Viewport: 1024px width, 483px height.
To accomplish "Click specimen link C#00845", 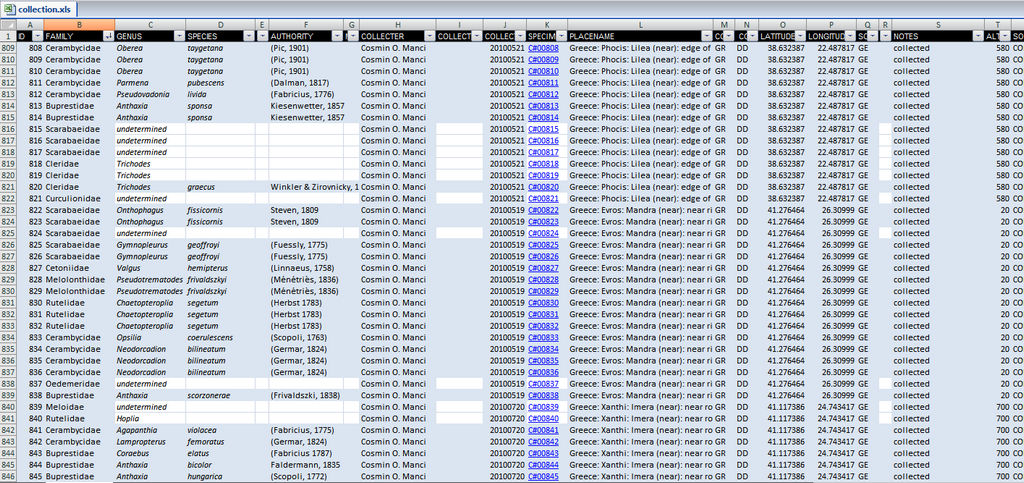I will click(x=543, y=477).
